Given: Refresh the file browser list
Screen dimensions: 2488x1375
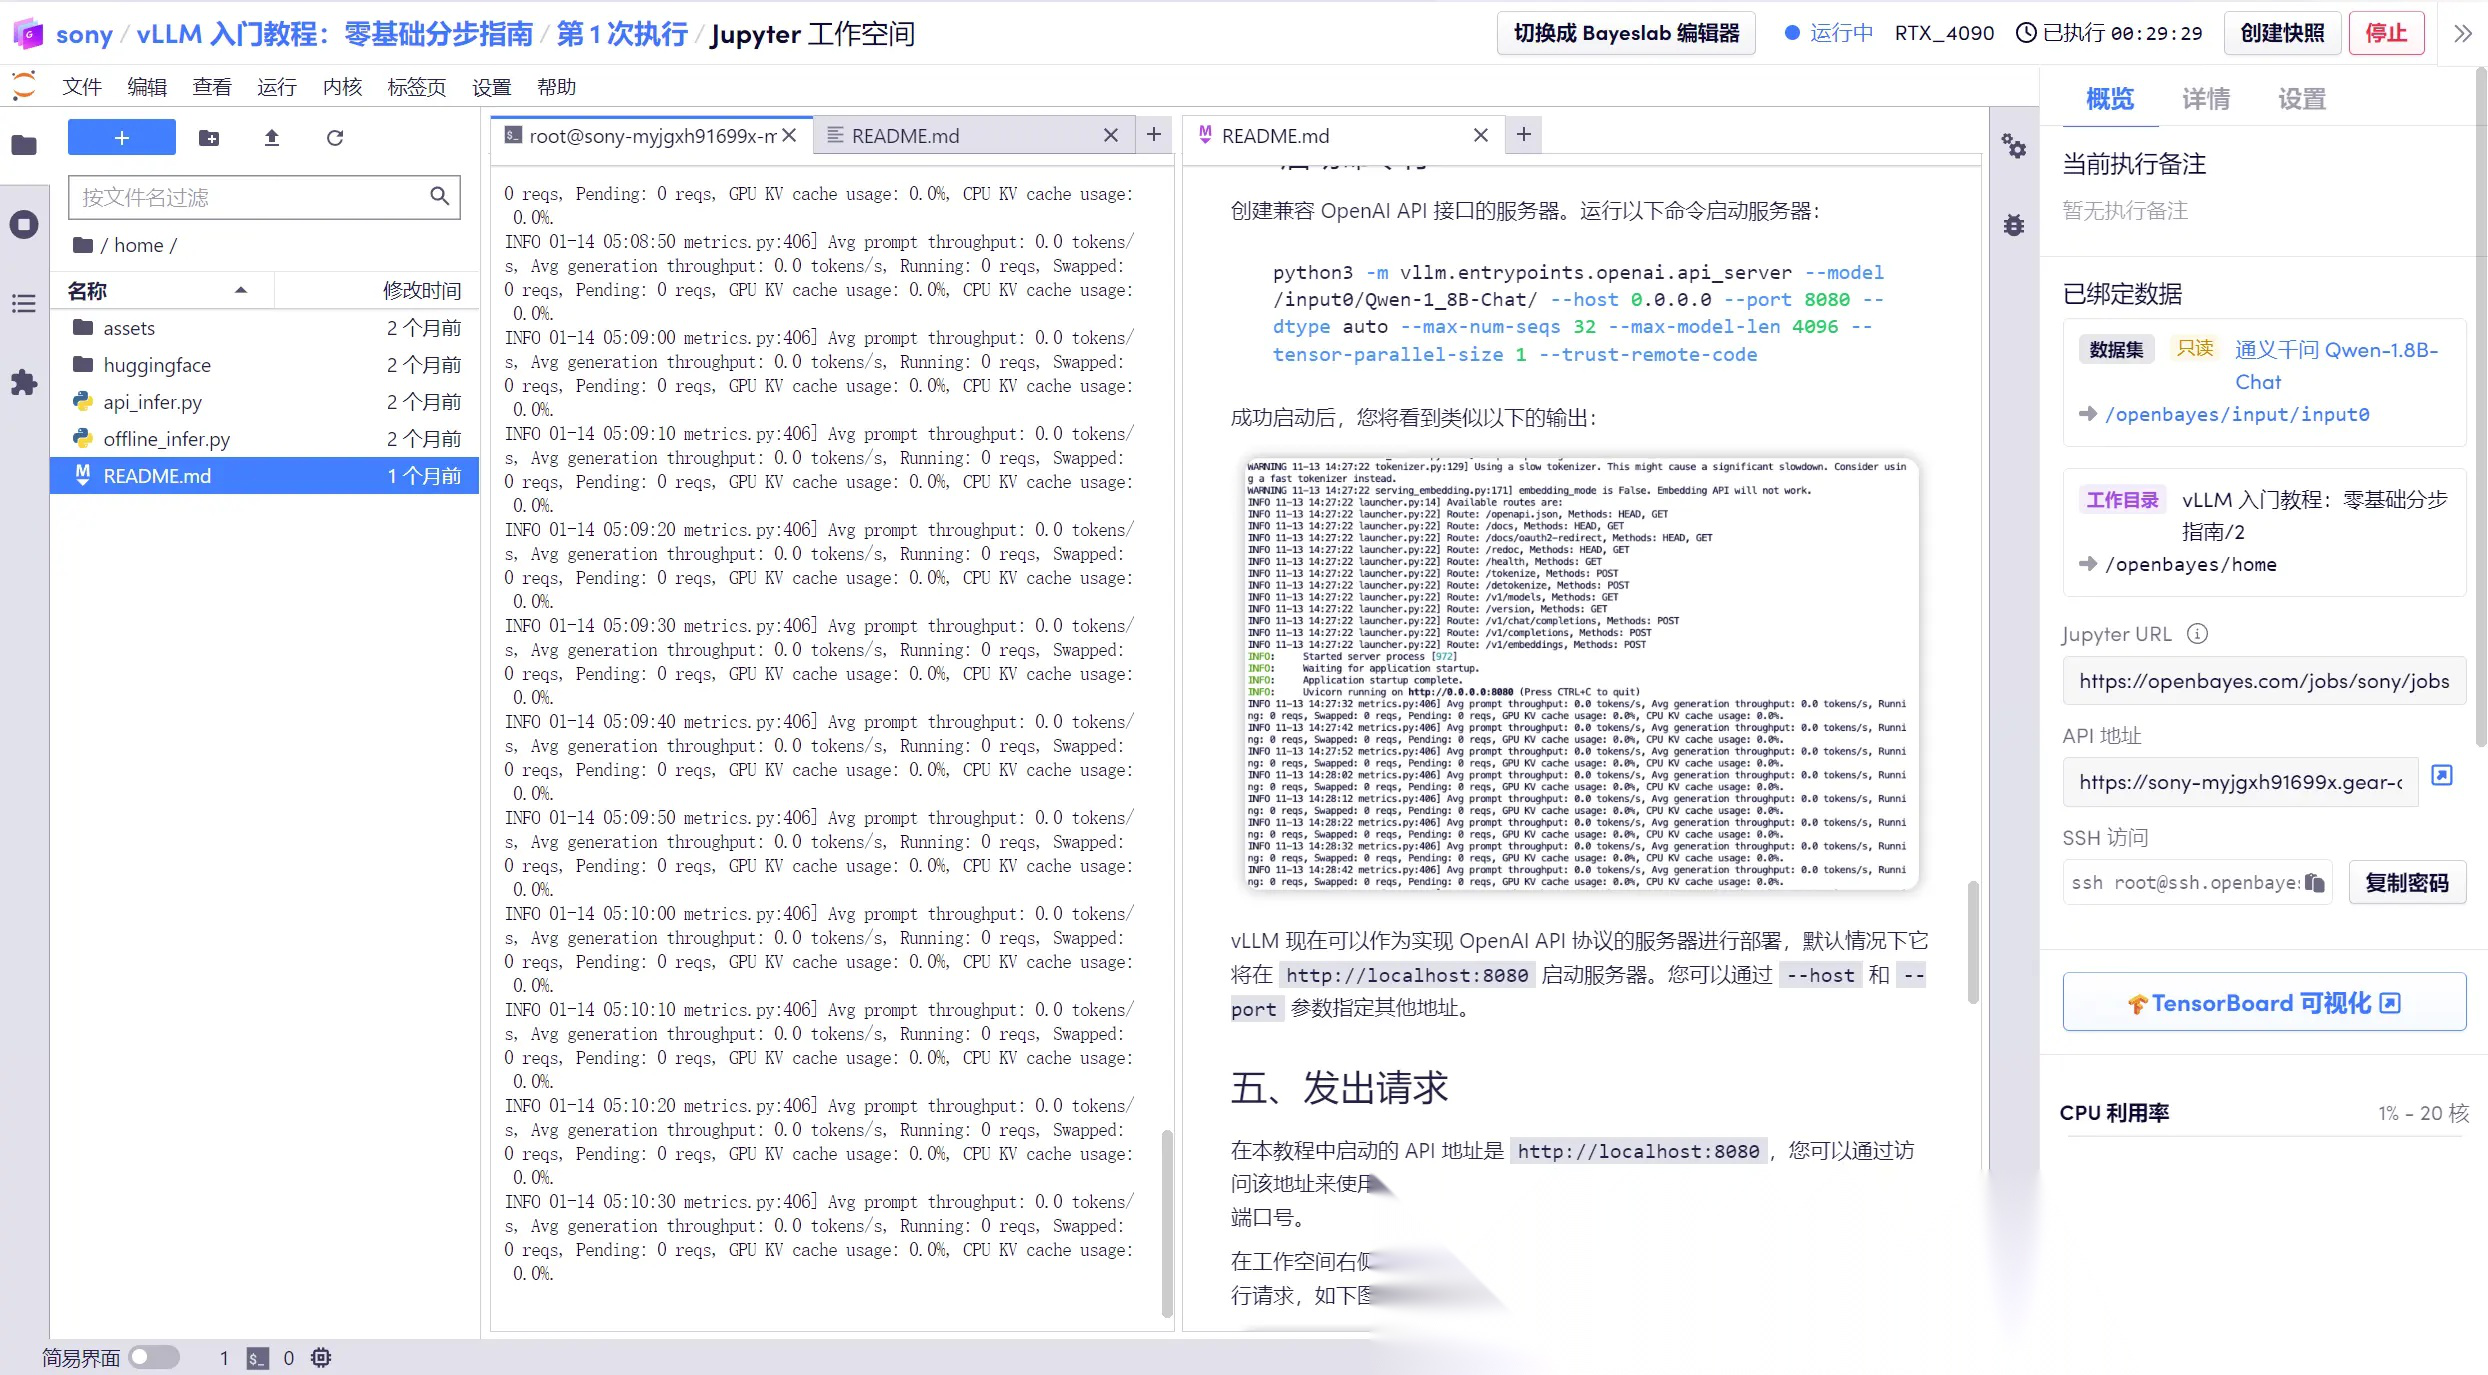Looking at the screenshot, I should (335, 138).
